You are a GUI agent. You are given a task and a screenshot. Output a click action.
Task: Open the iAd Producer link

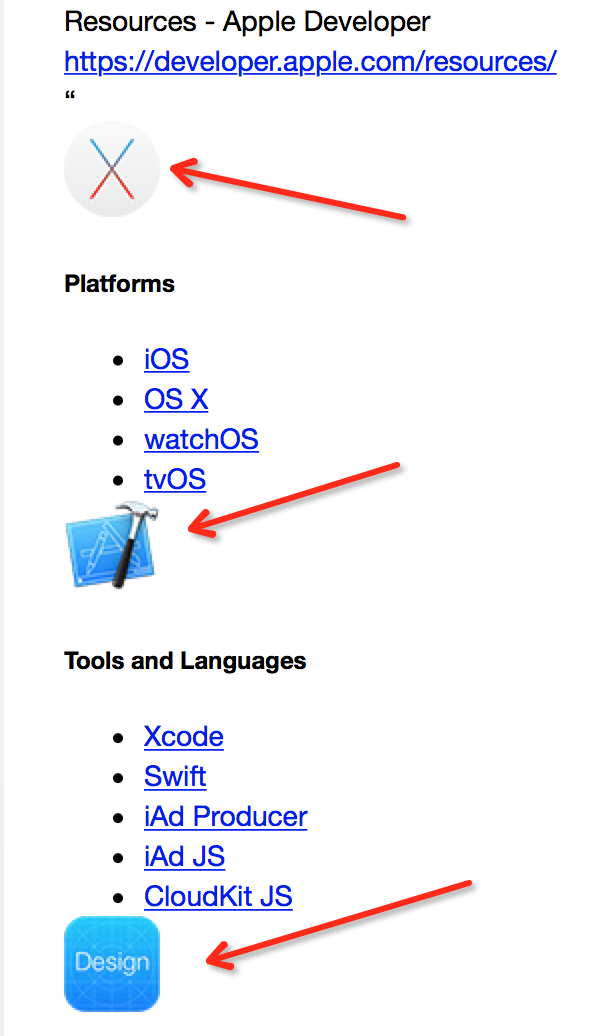pos(225,817)
